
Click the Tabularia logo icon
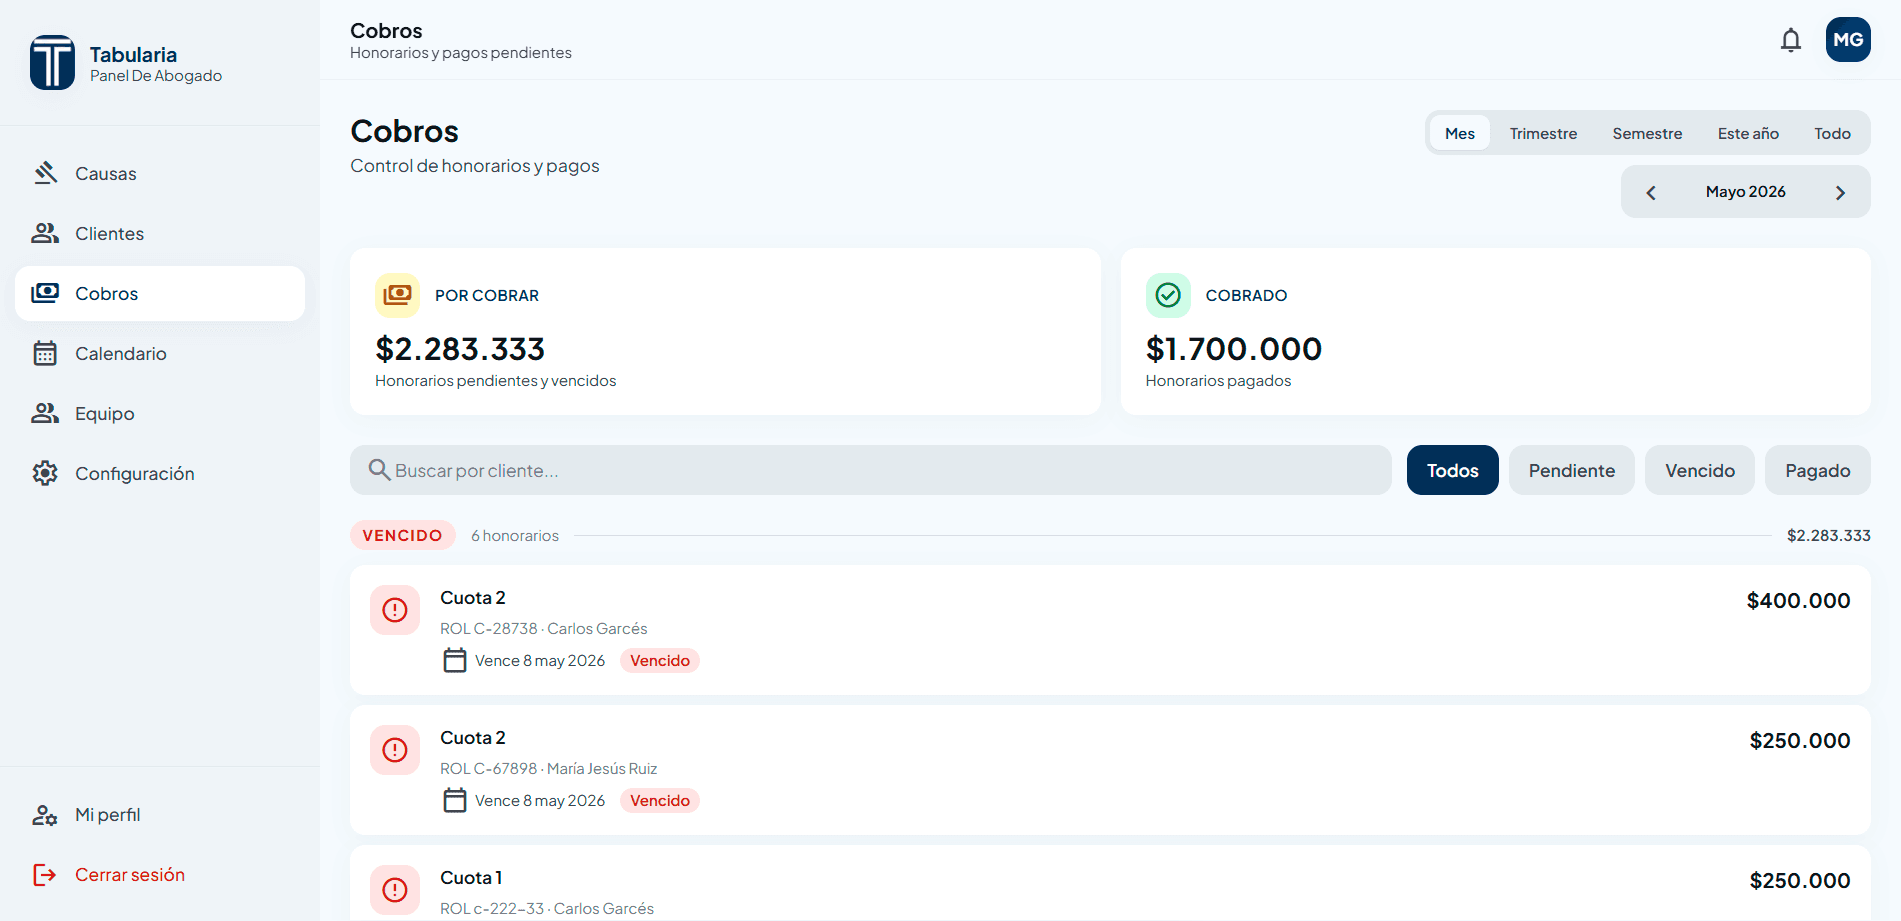(52, 62)
